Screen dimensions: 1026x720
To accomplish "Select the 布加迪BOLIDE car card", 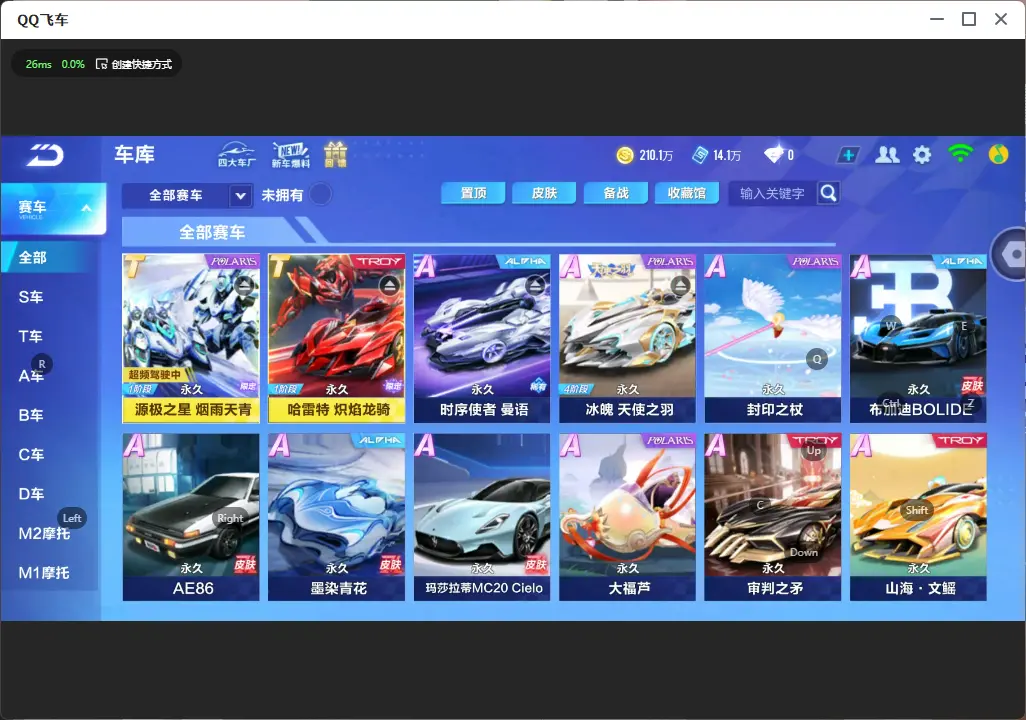I will 918,338.
